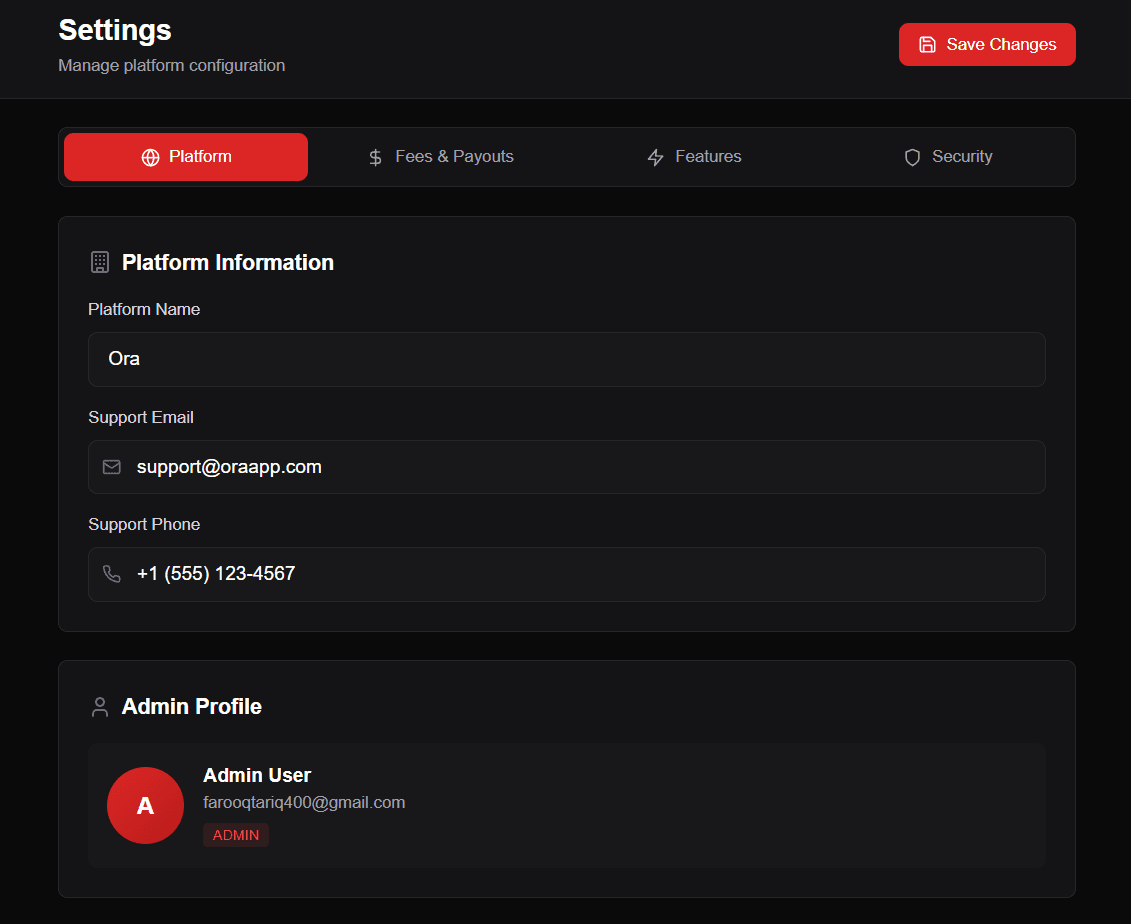
Task: Switch to the Platform tab
Action: click(185, 157)
